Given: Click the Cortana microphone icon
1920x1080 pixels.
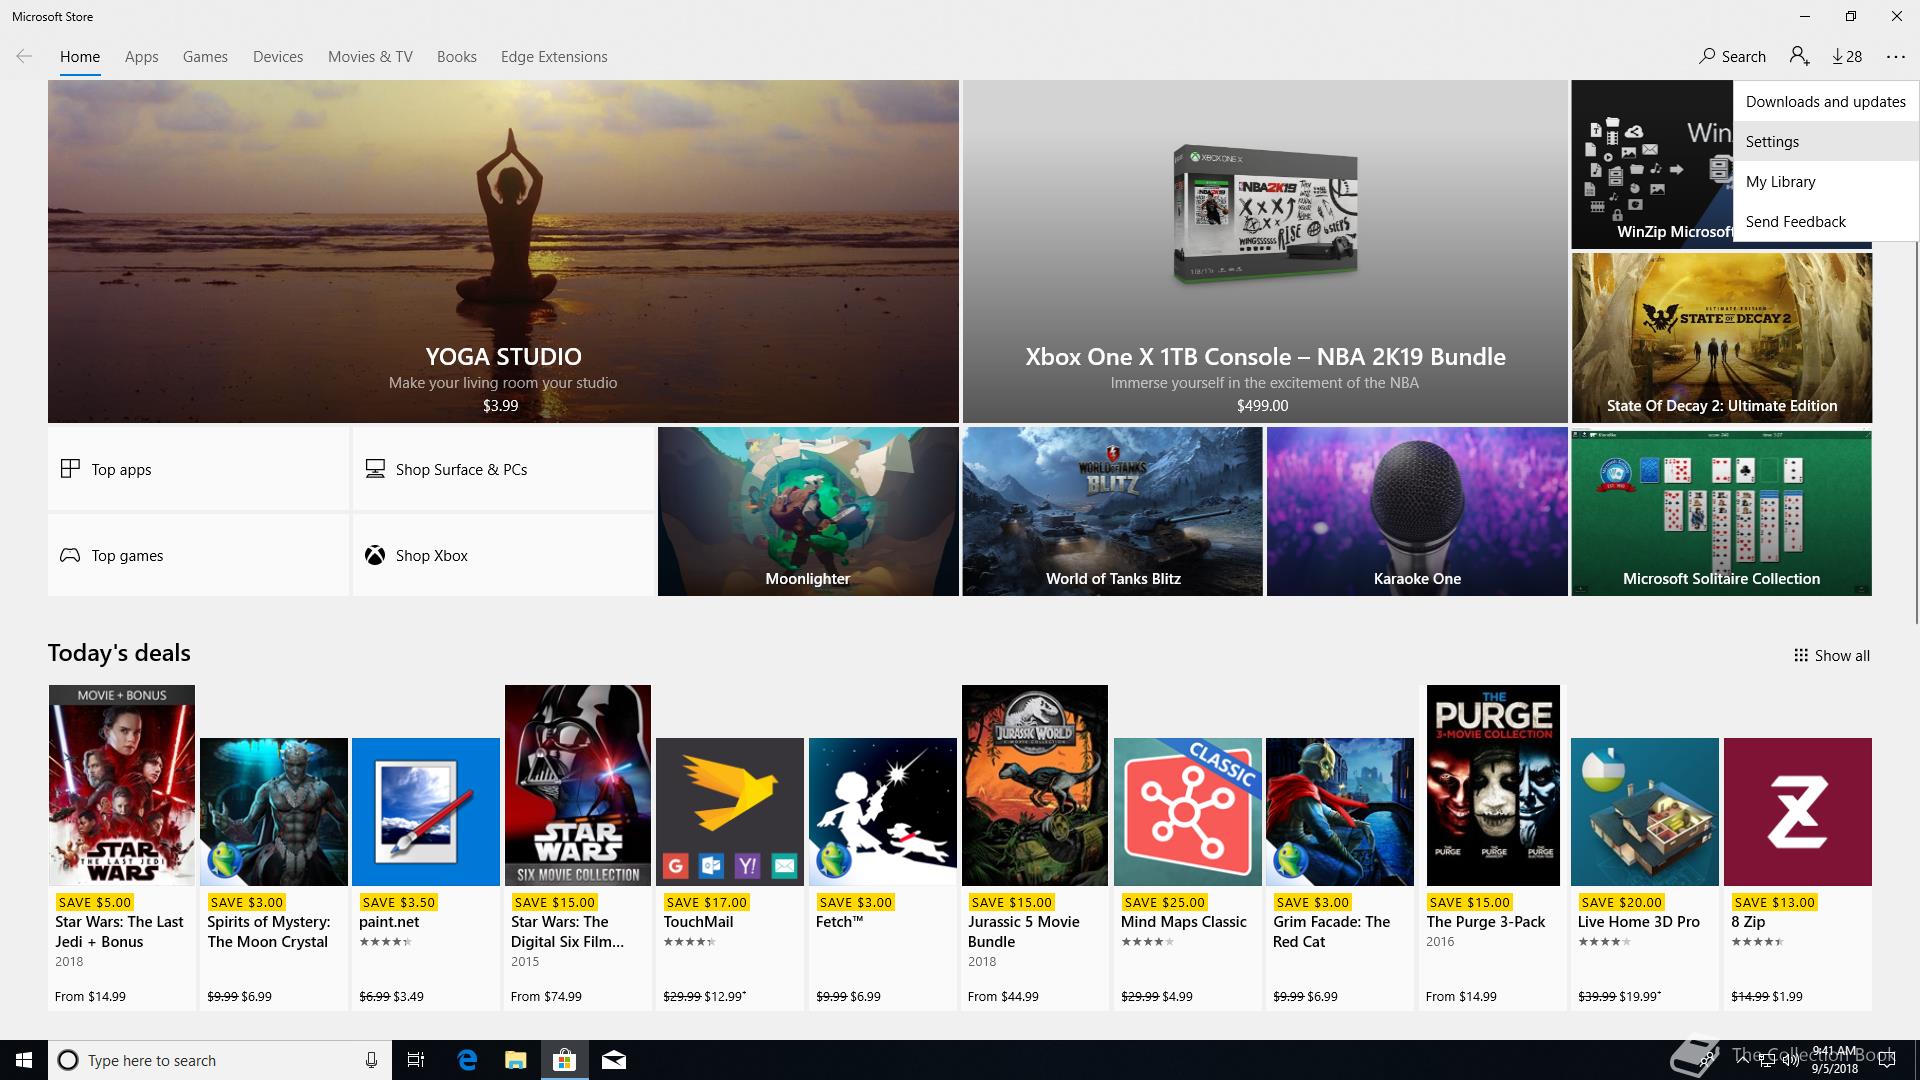Looking at the screenshot, I should (x=371, y=1060).
